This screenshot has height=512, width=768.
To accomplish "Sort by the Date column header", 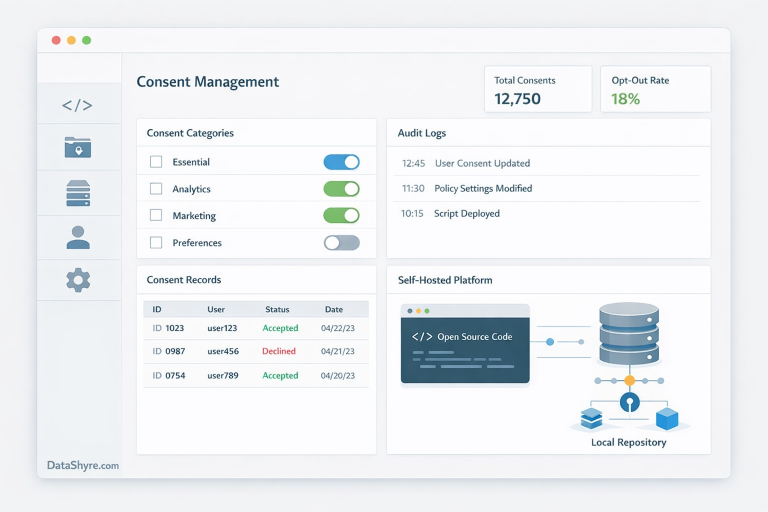I will click(334, 309).
